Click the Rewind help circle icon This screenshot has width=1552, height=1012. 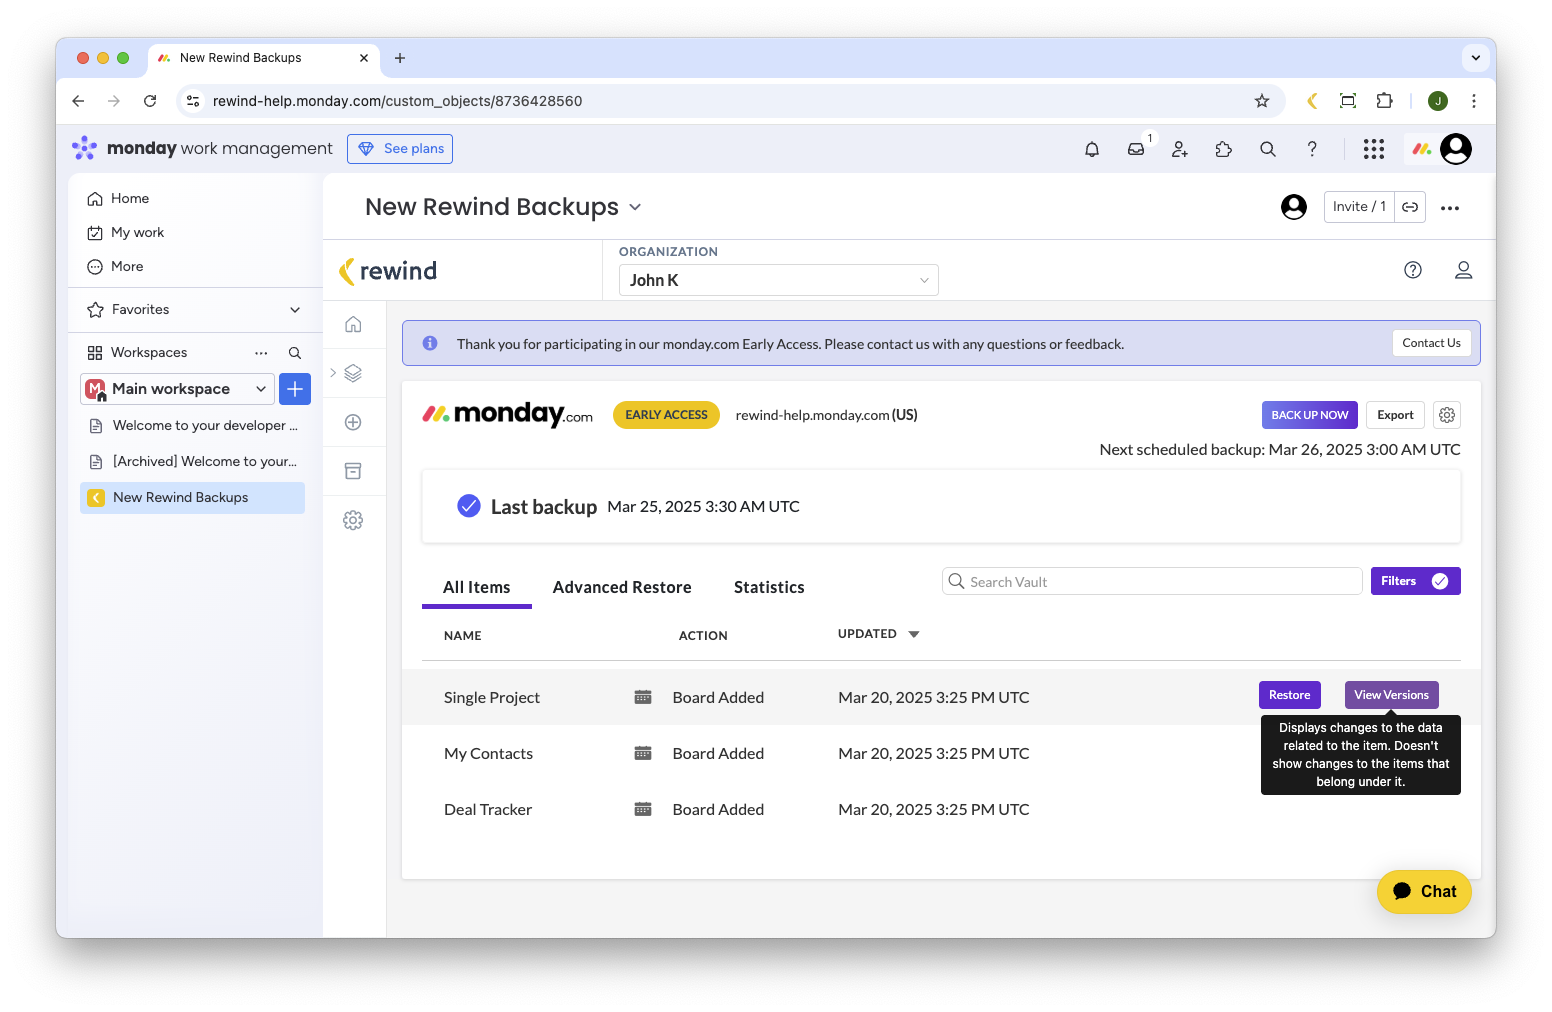pyautogui.click(x=1413, y=270)
